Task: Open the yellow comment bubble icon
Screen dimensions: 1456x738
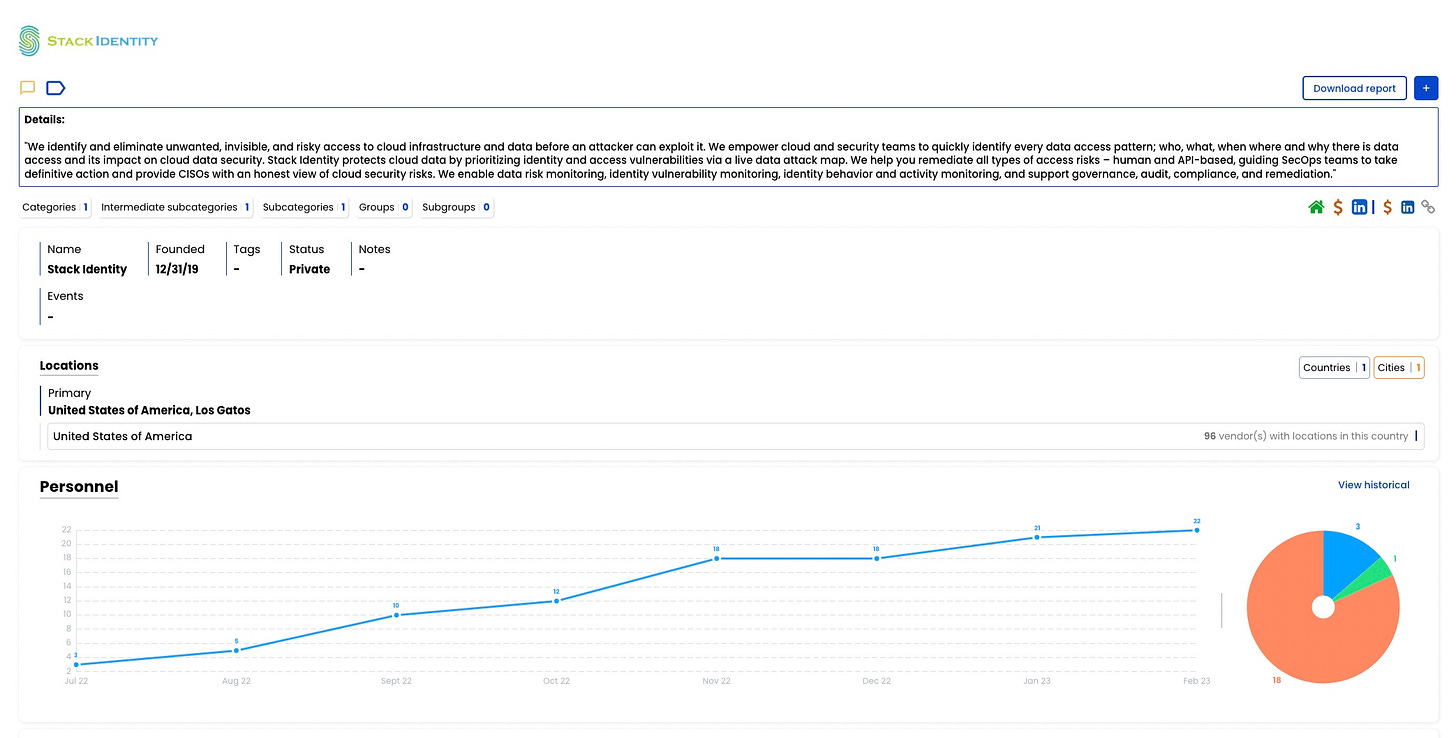Action: 28,88
